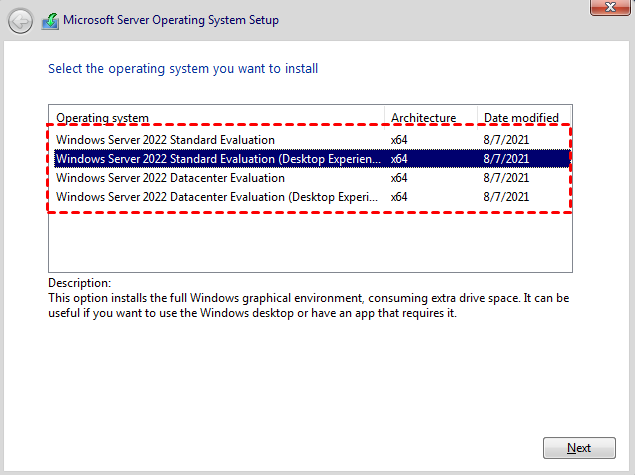The width and height of the screenshot is (635, 475).
Task: Click the back arrow button
Action: pos(20,20)
